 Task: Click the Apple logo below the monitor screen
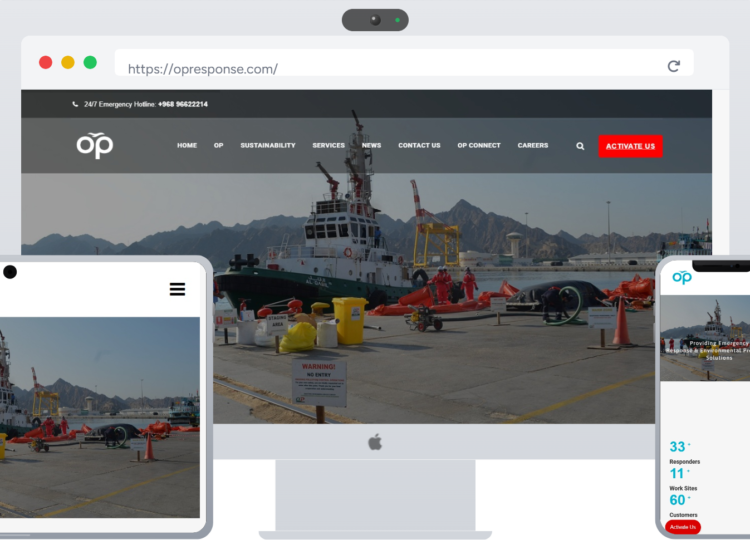pyautogui.click(x=375, y=442)
